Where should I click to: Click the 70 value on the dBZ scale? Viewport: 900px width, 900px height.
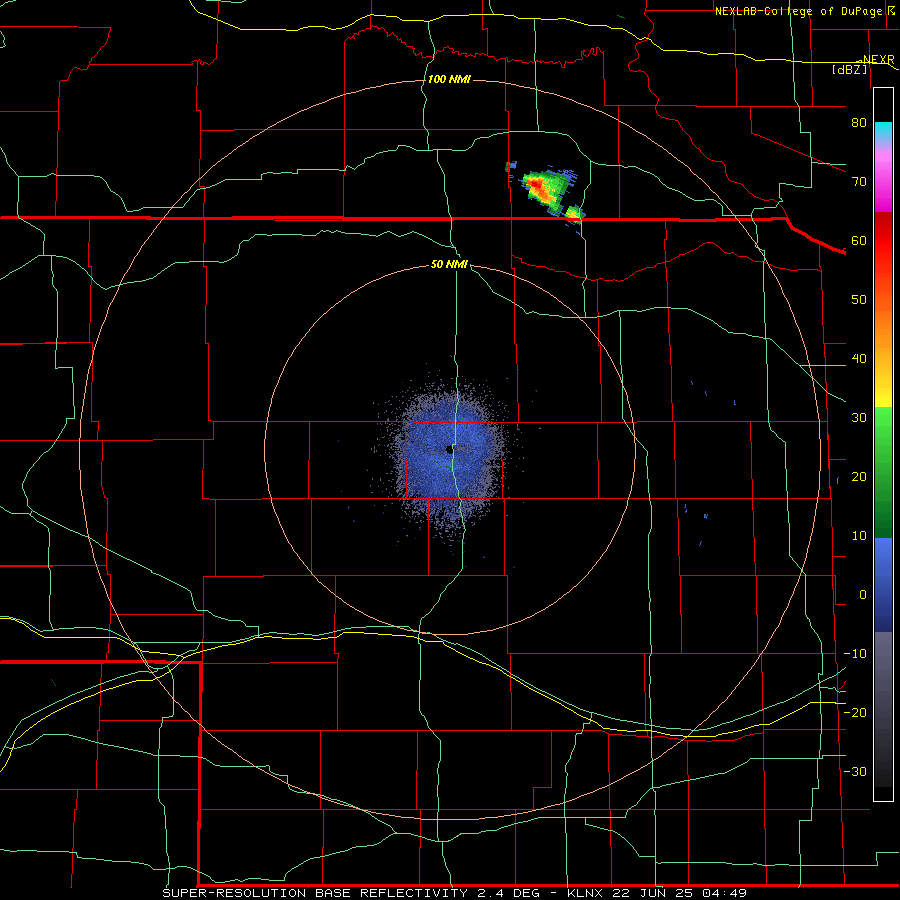coord(859,181)
